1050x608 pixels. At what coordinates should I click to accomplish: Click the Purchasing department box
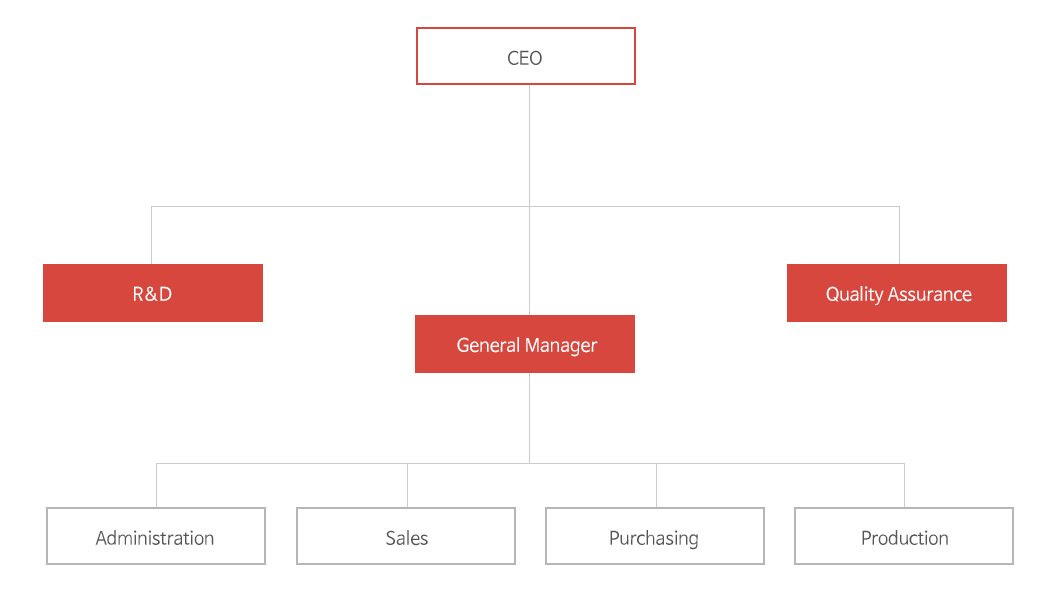pos(655,536)
